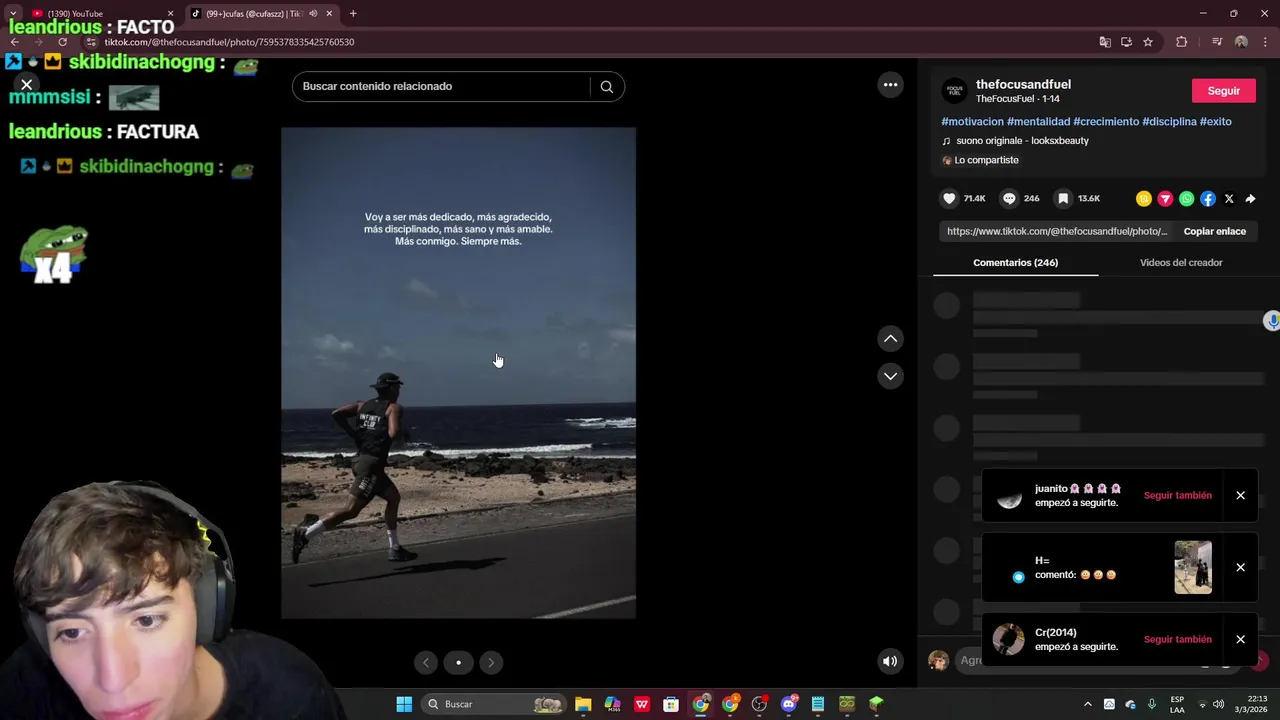Follow back Cr(2014) with Seguir también
Viewport: 1280px width, 720px height.
click(x=1177, y=639)
